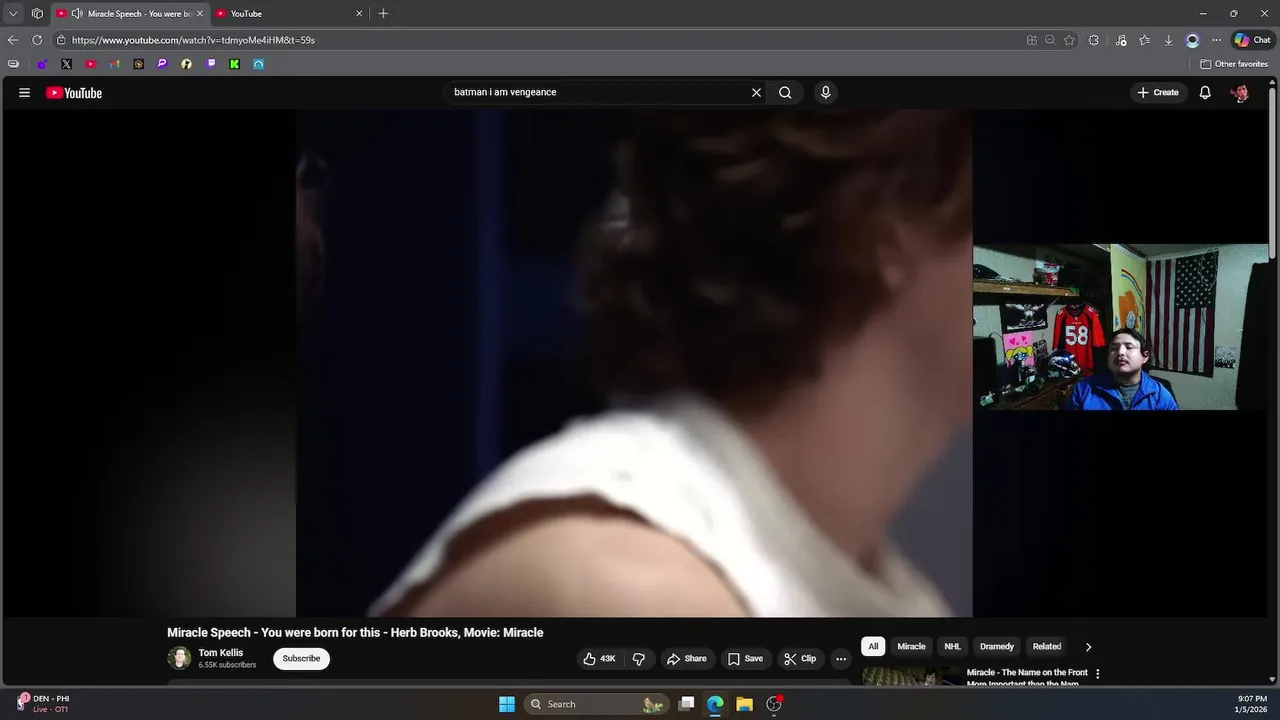Image resolution: width=1280 pixels, height=720 pixels.
Task: Click the video player to pause
Action: pos(634,363)
